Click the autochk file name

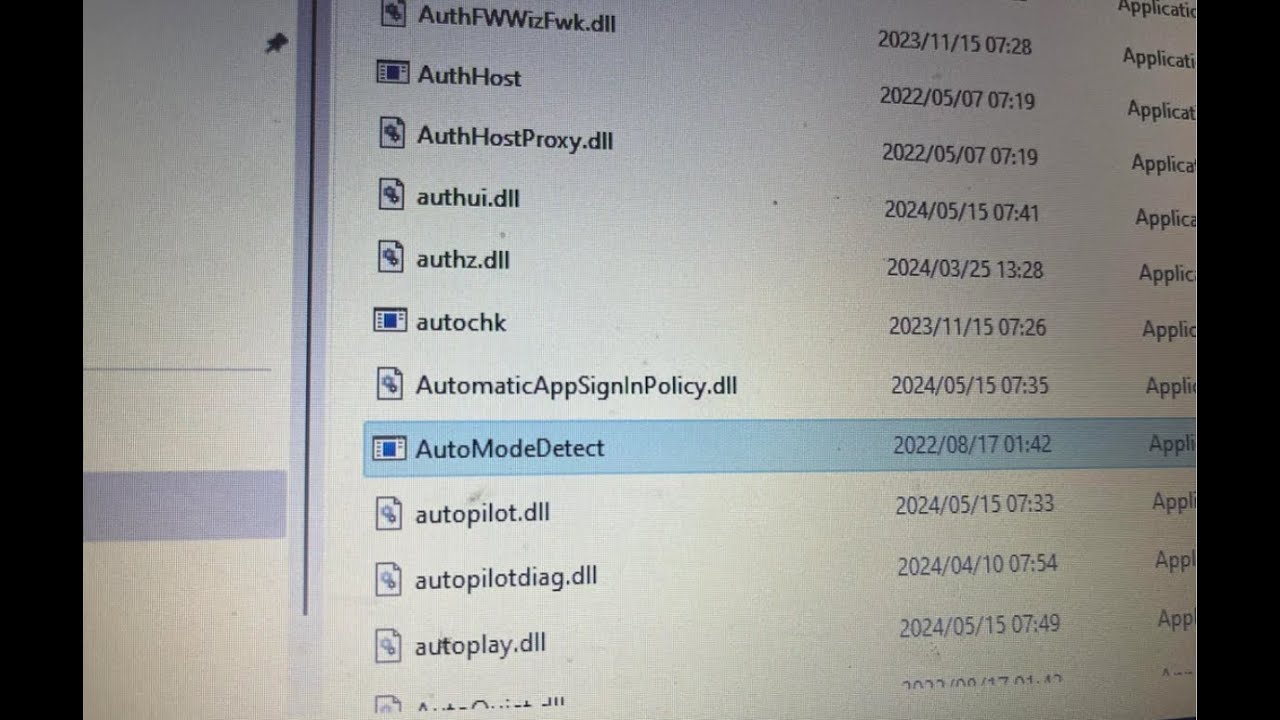461,322
